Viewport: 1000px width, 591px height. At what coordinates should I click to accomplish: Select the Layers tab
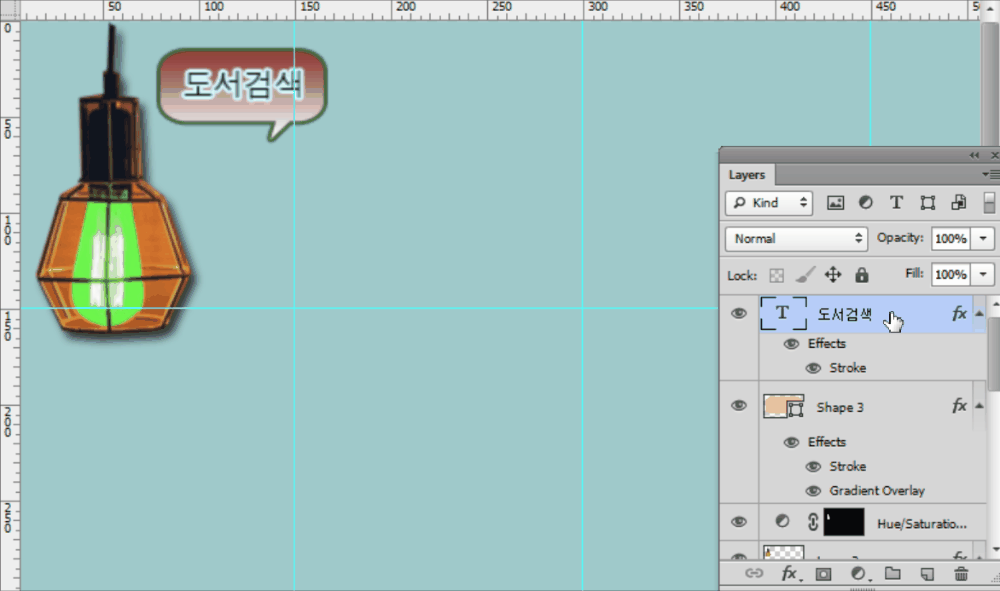coord(747,175)
